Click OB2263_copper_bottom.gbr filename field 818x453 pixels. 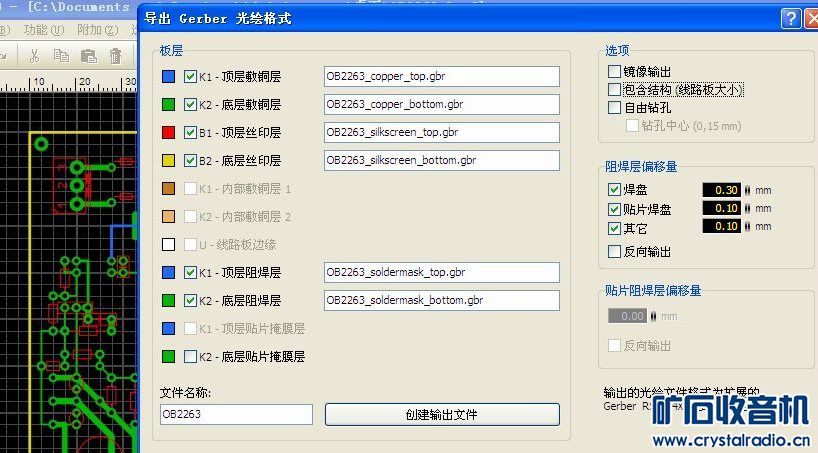tap(442, 104)
